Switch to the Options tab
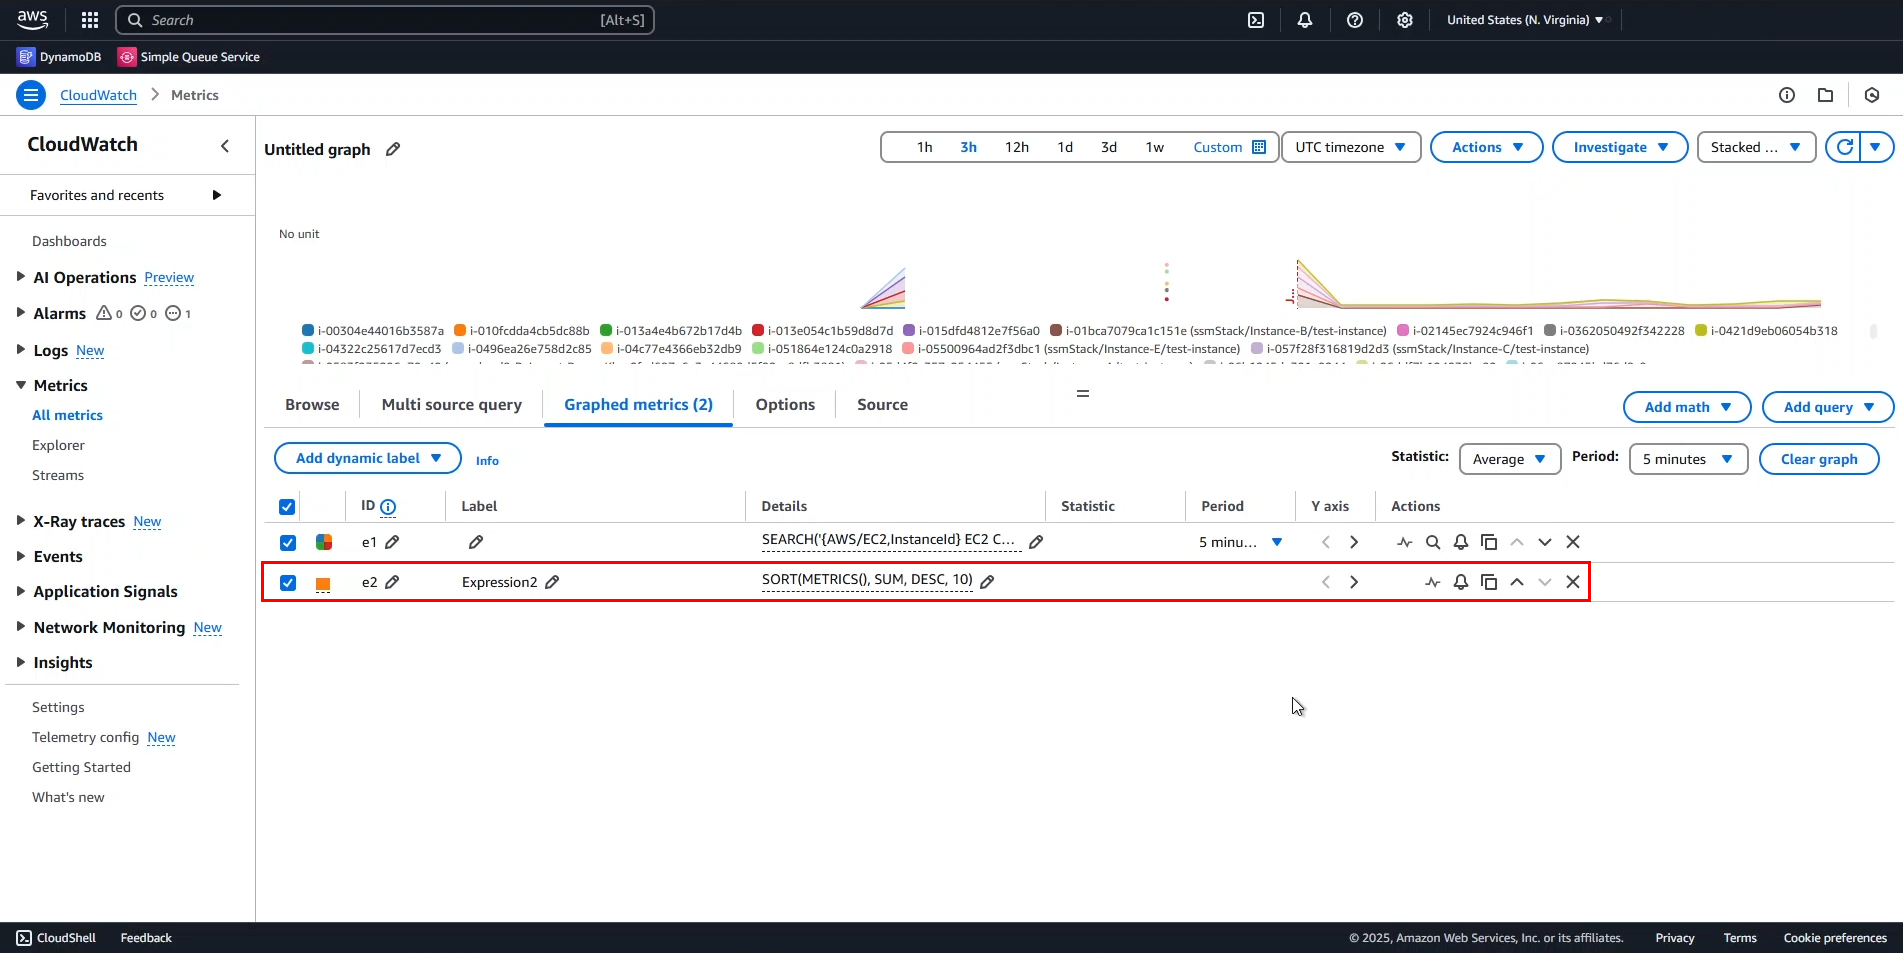Image resolution: width=1903 pixels, height=953 pixels. (785, 405)
